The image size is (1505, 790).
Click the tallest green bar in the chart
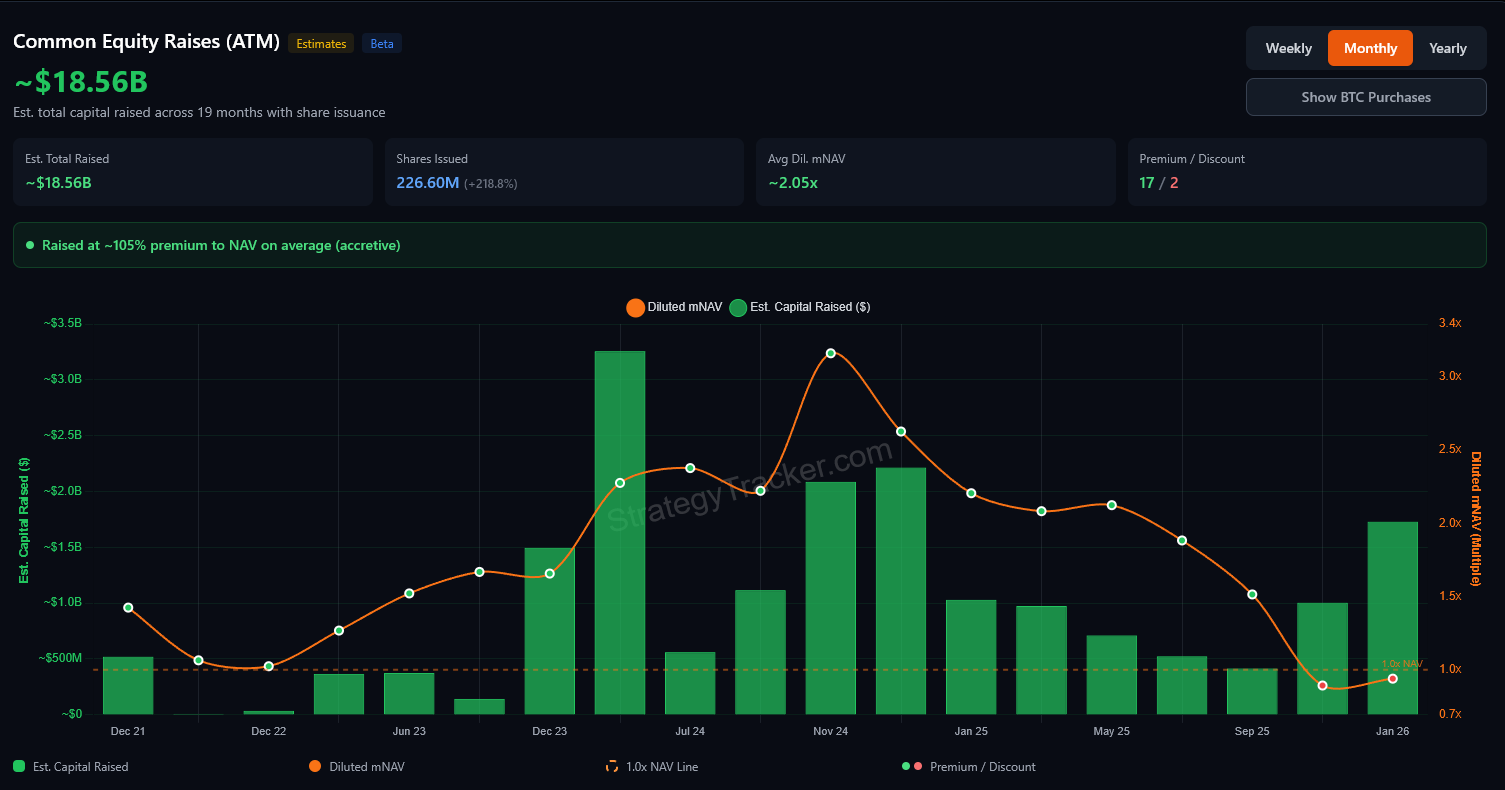point(620,530)
